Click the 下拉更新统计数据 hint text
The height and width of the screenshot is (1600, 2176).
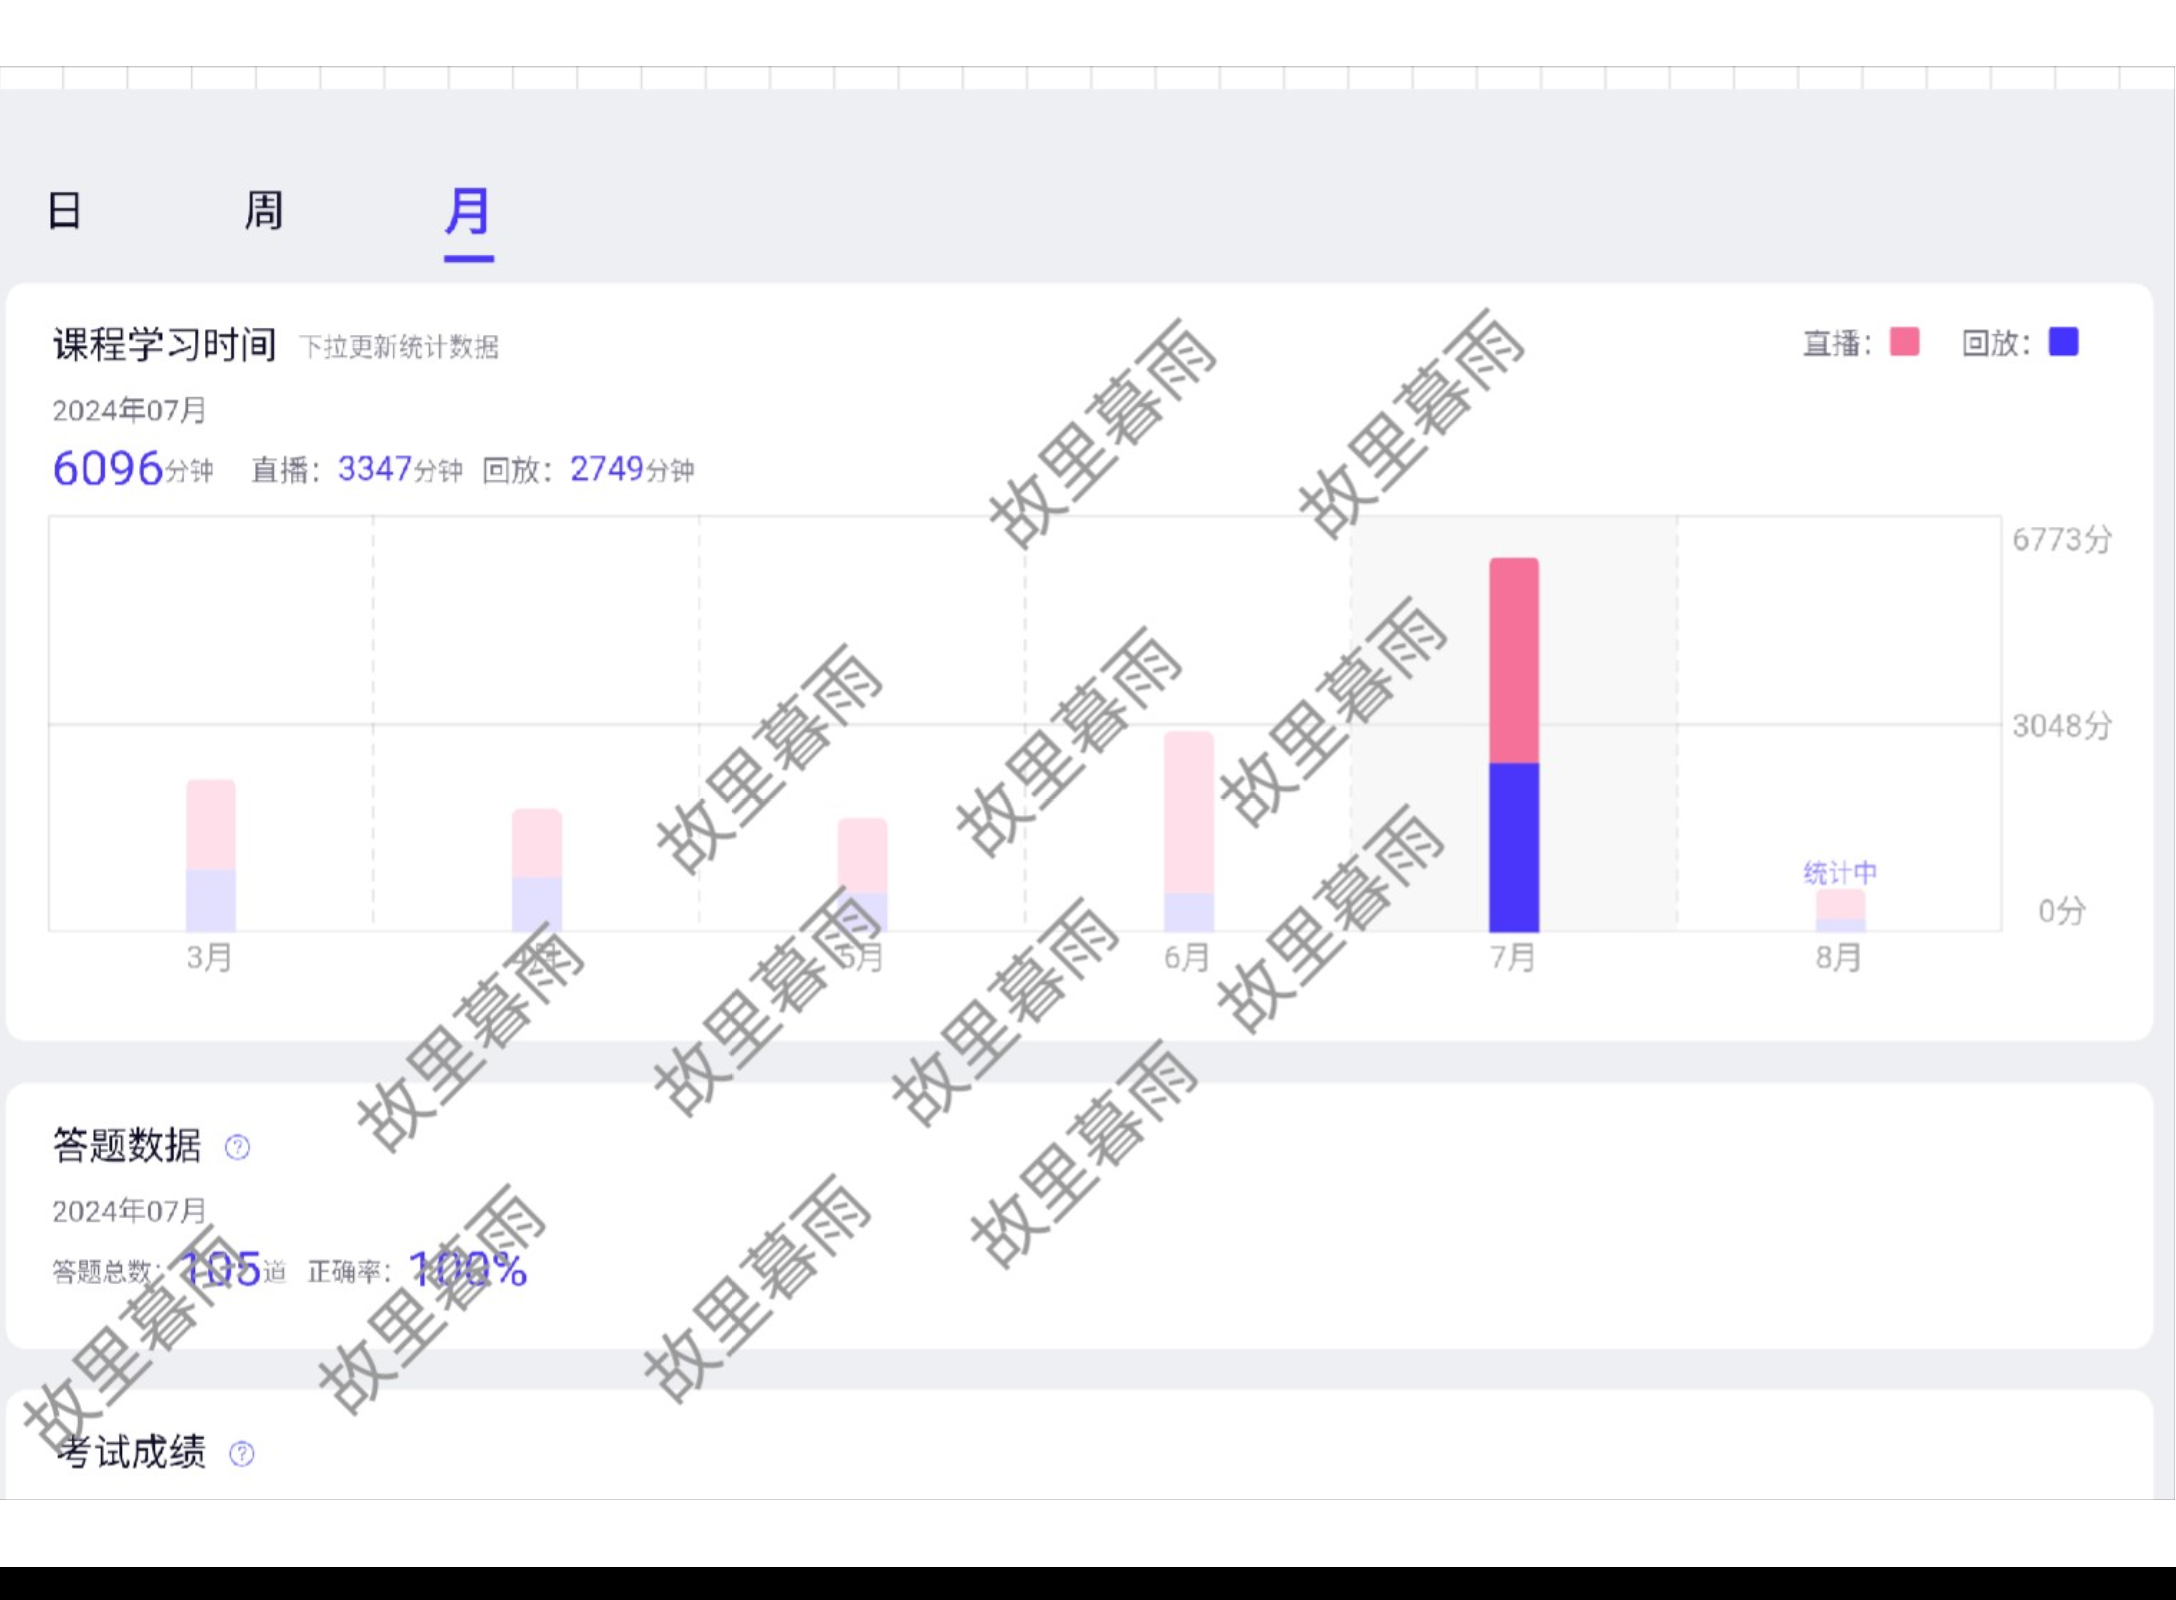[x=399, y=347]
